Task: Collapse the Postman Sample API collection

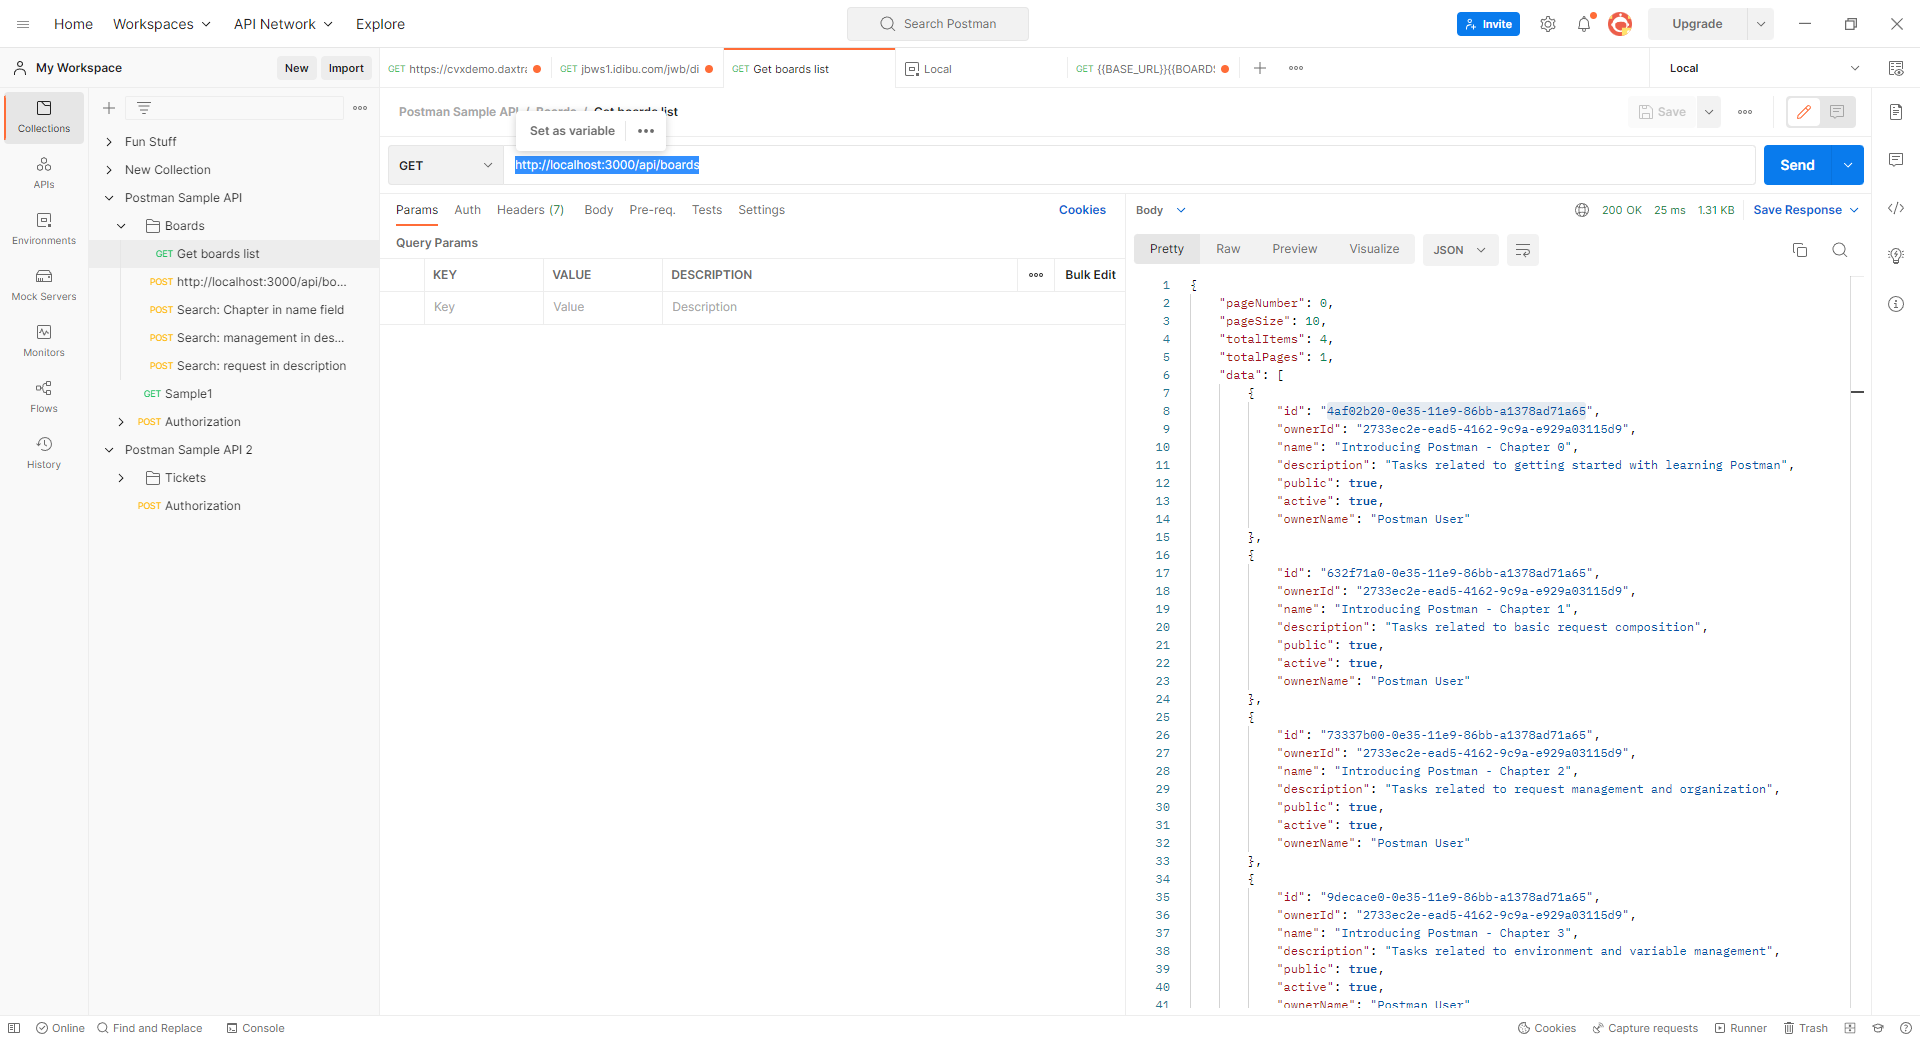Action: pyautogui.click(x=109, y=198)
